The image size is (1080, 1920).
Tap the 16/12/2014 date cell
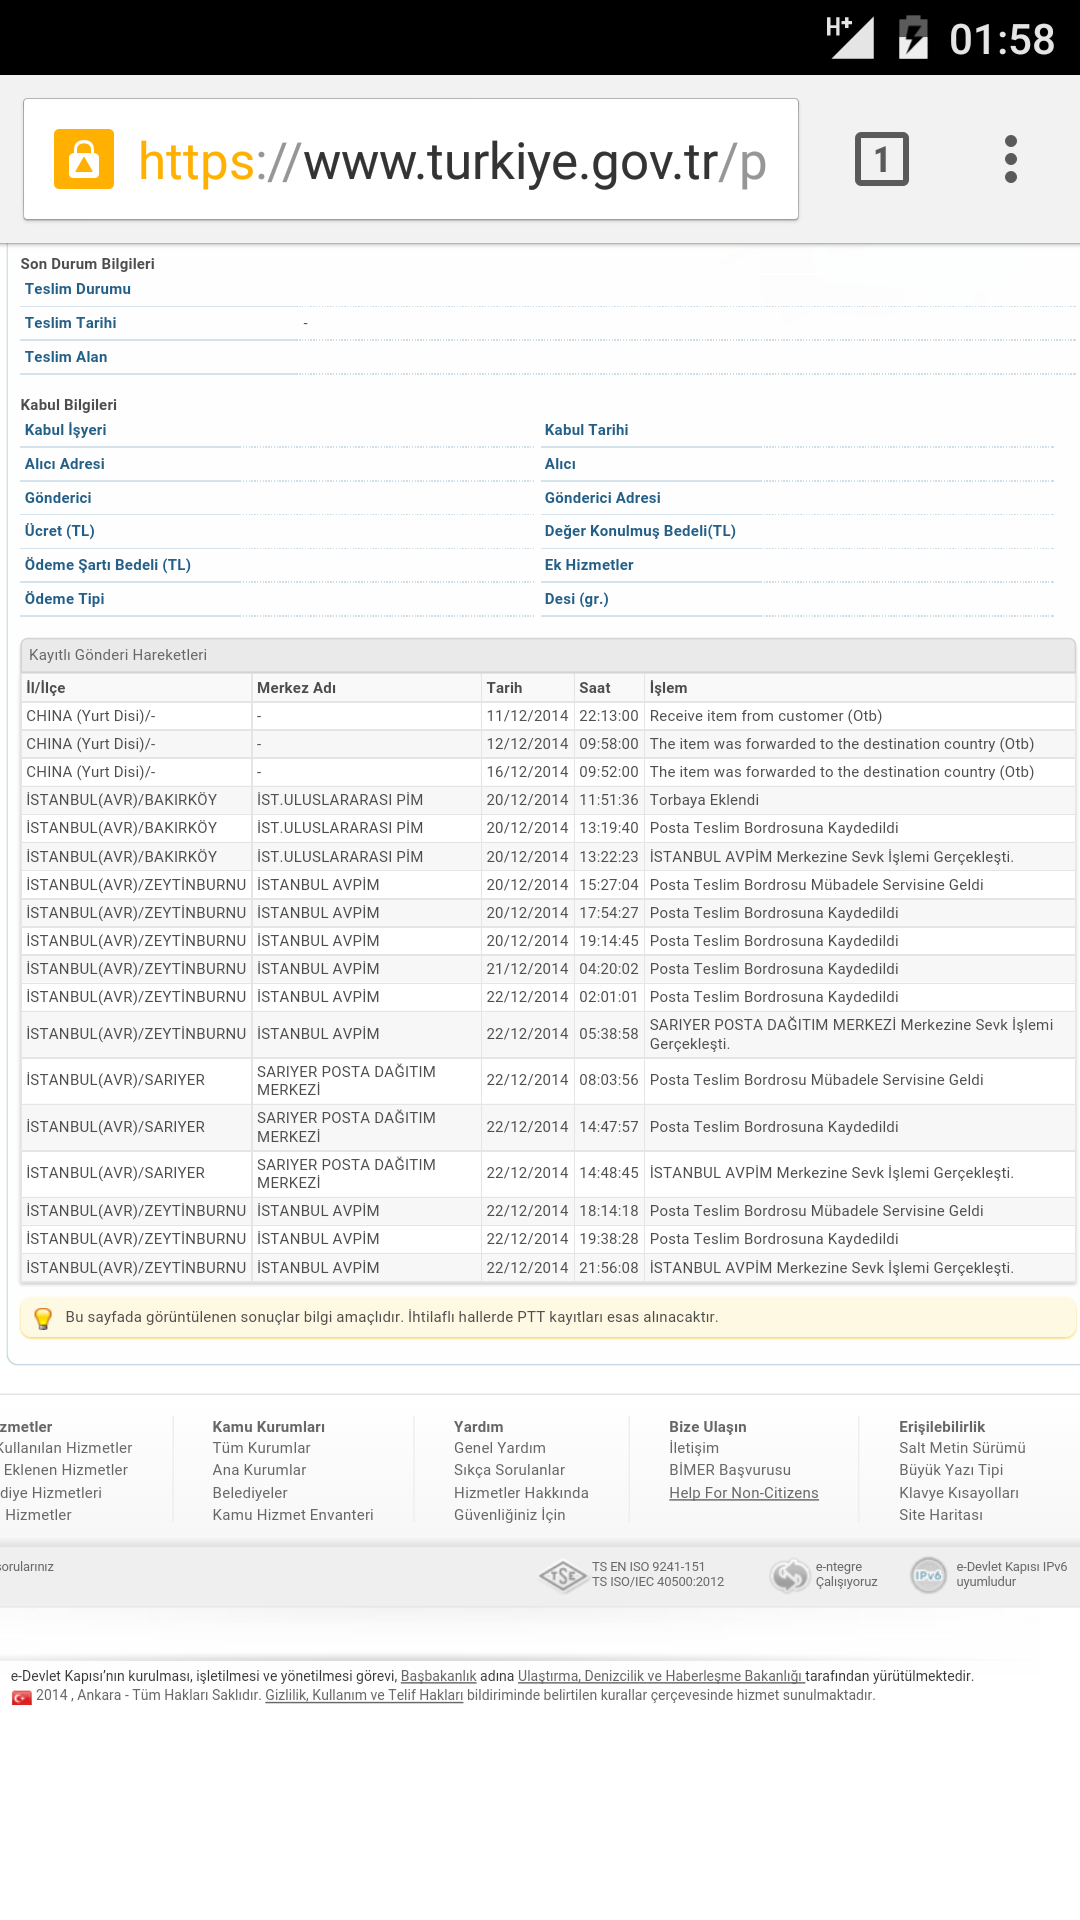coord(527,772)
